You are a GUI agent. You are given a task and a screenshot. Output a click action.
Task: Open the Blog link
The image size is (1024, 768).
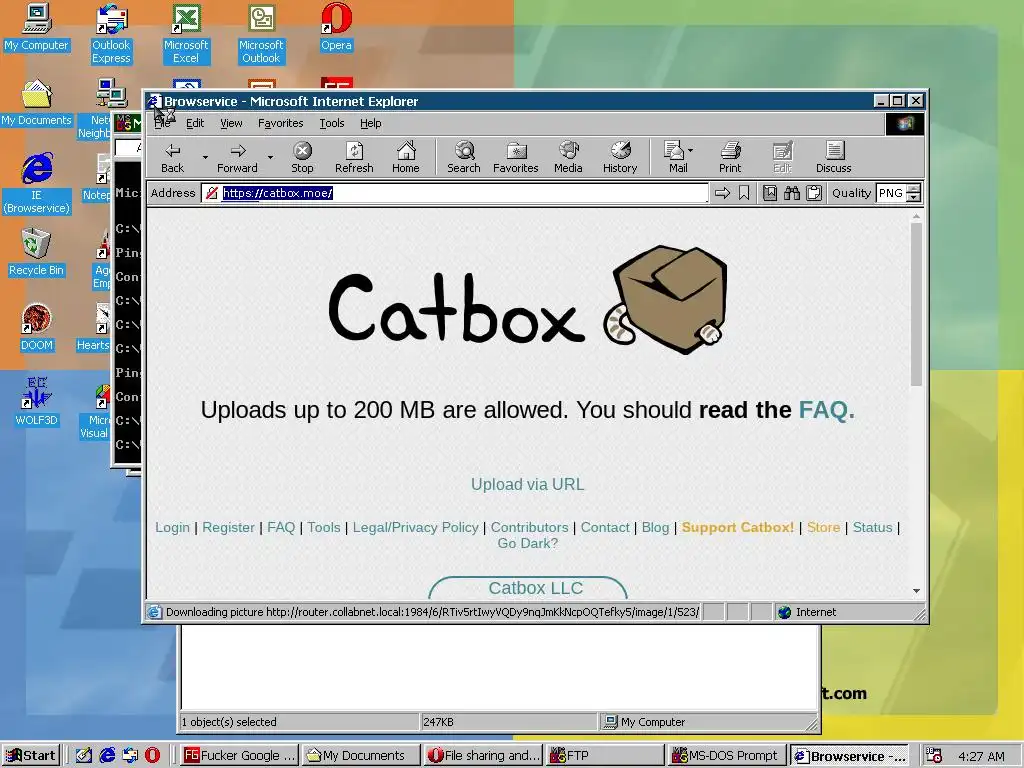pos(655,528)
